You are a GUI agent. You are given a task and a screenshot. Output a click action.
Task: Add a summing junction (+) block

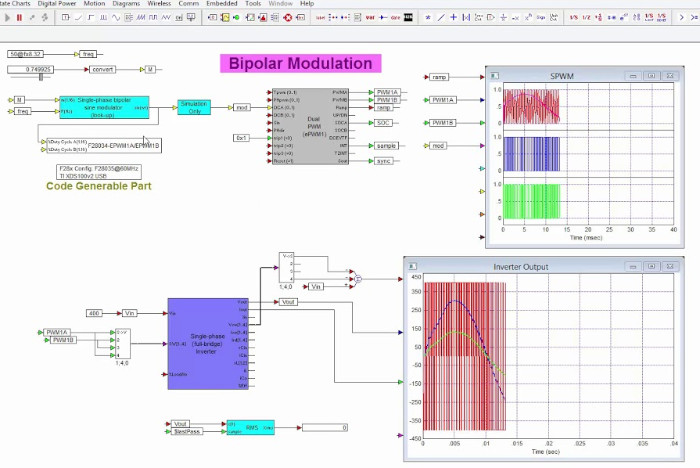(x=453, y=17)
